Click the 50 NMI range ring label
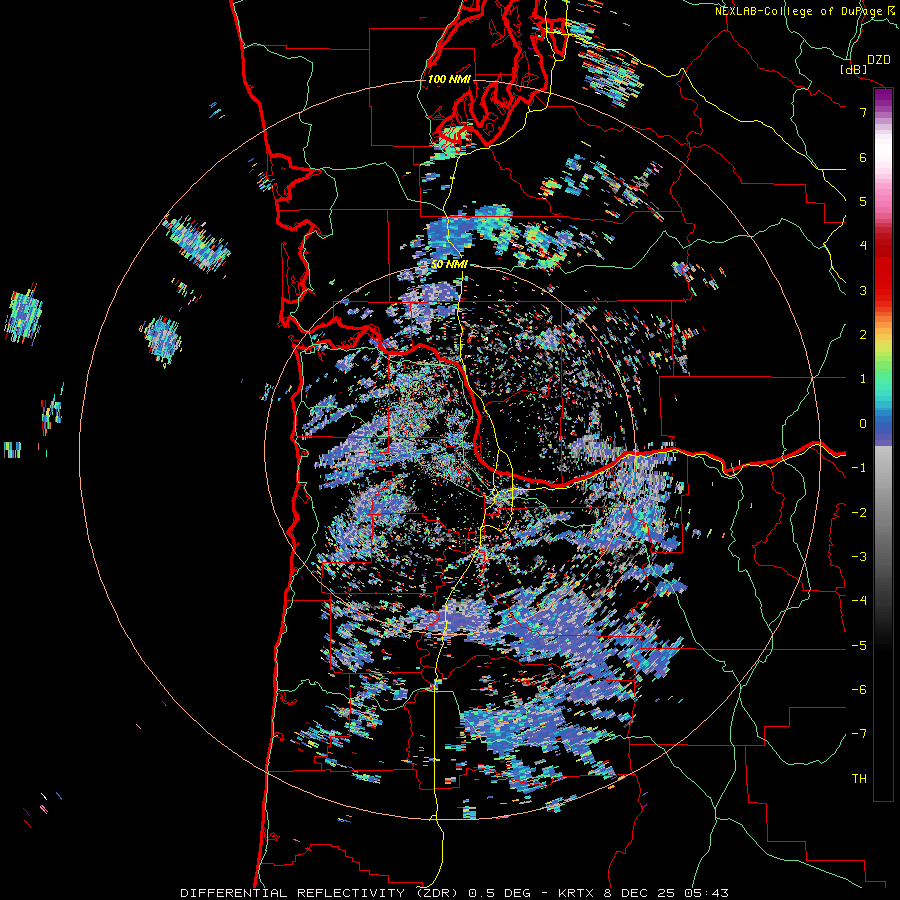The width and height of the screenshot is (900, 900). coord(449,265)
